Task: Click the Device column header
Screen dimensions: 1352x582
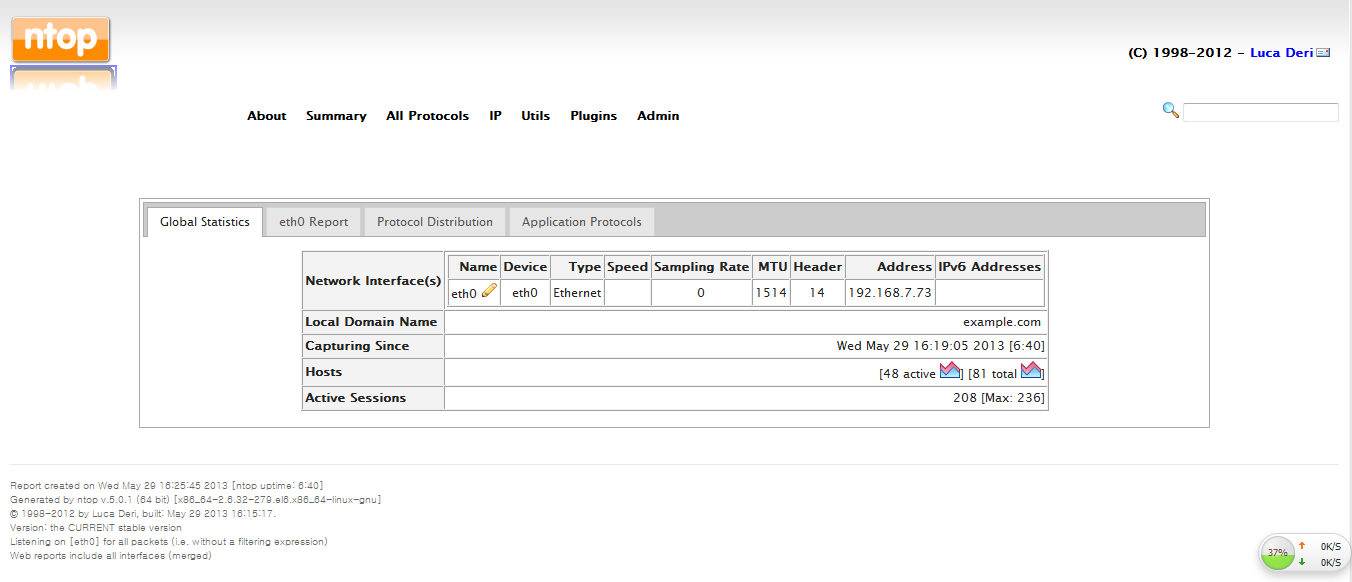Action: pos(525,267)
